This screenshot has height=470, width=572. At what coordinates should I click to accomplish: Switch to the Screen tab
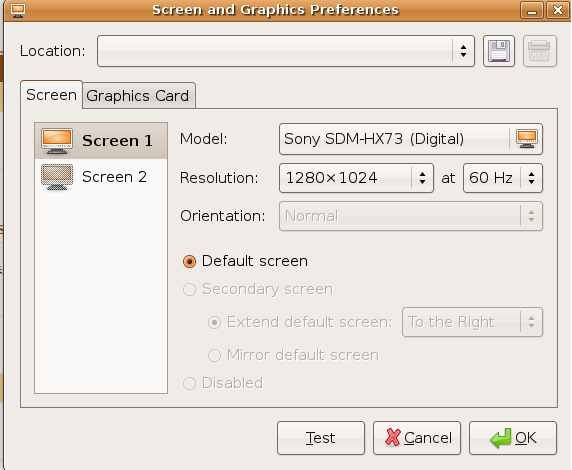click(51, 95)
